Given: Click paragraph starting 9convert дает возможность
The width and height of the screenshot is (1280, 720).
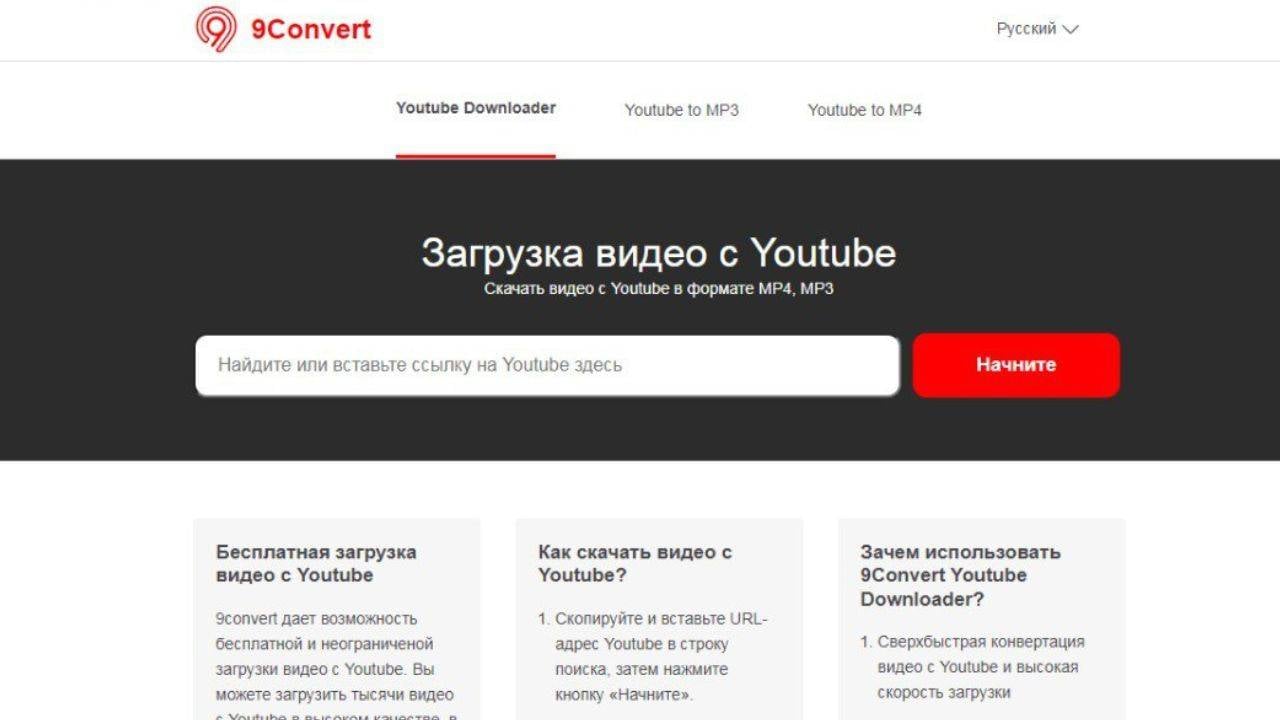Looking at the screenshot, I should [336, 668].
